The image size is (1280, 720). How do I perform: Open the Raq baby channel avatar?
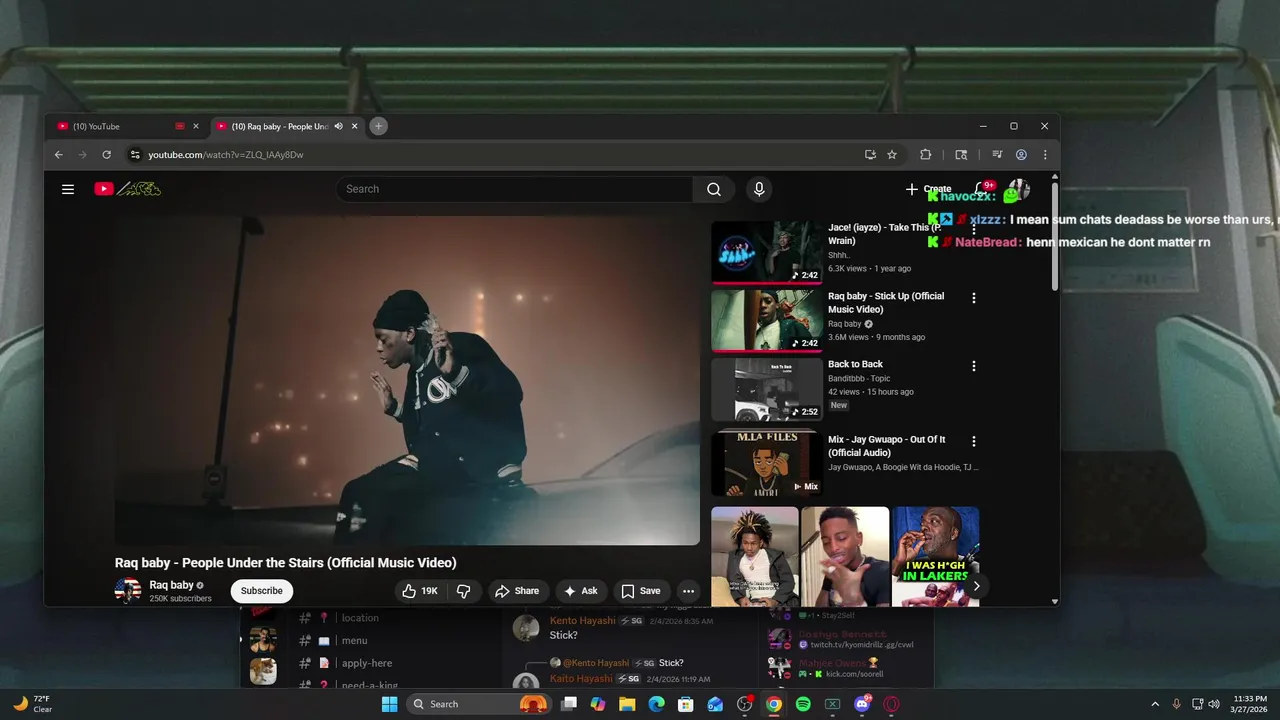click(x=128, y=591)
